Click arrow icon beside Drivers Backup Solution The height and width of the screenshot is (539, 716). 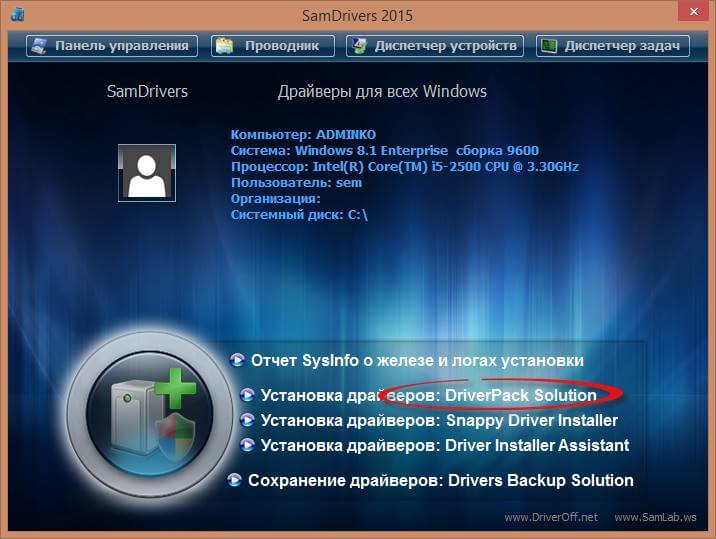pos(235,480)
